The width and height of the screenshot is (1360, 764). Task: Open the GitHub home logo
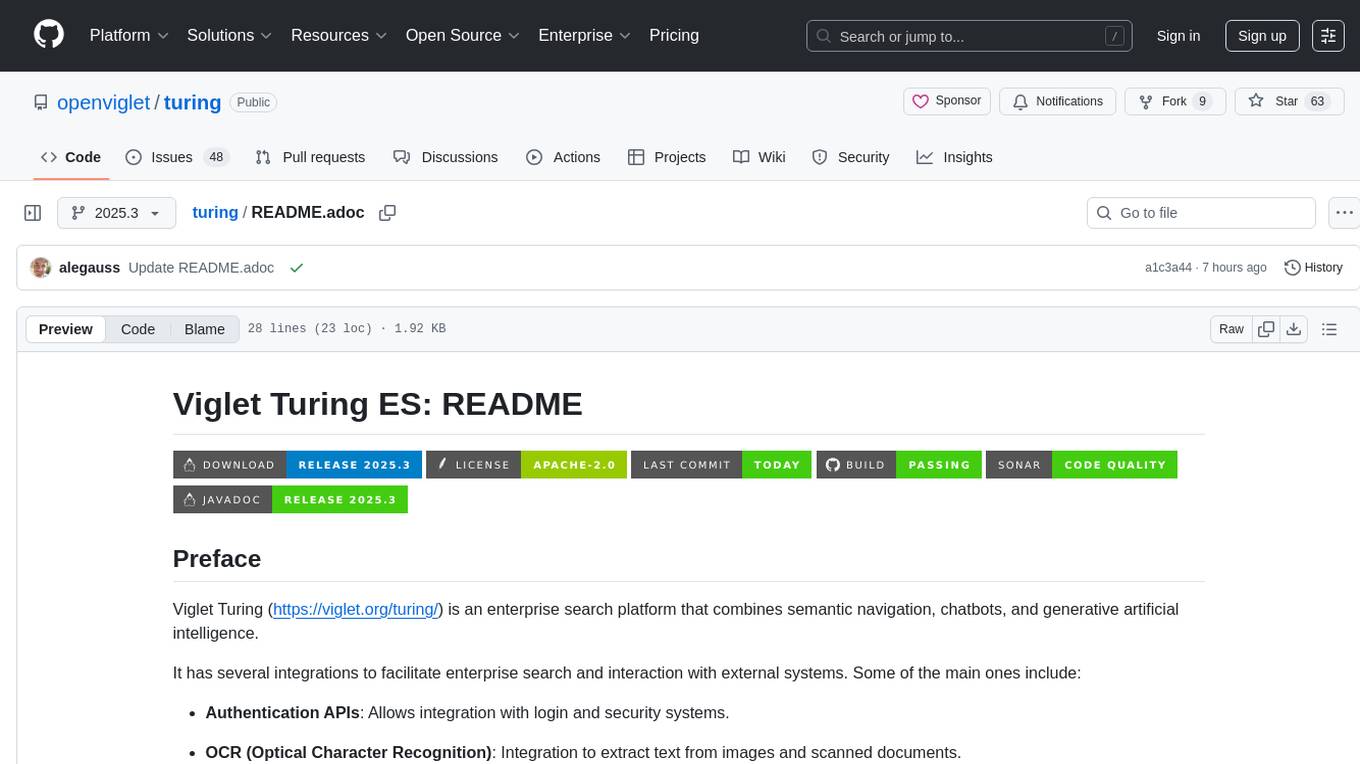click(49, 35)
